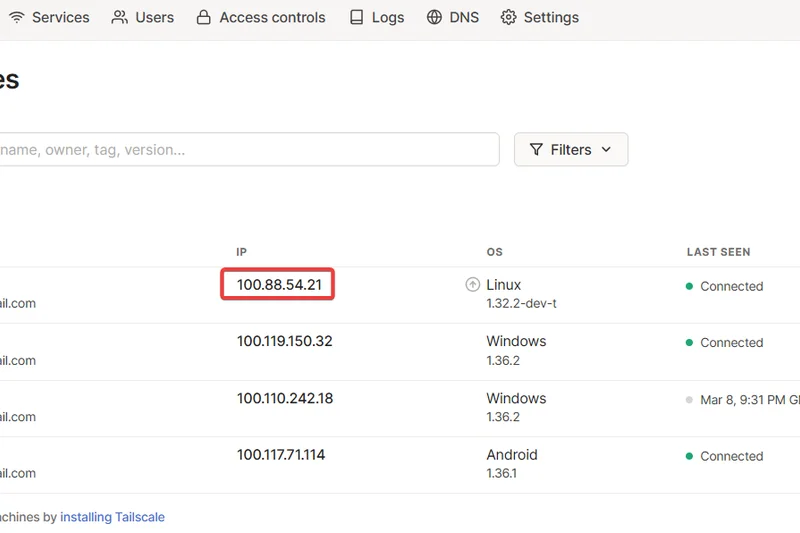Click IP address 100.110.242.18

pyautogui.click(x=284, y=398)
